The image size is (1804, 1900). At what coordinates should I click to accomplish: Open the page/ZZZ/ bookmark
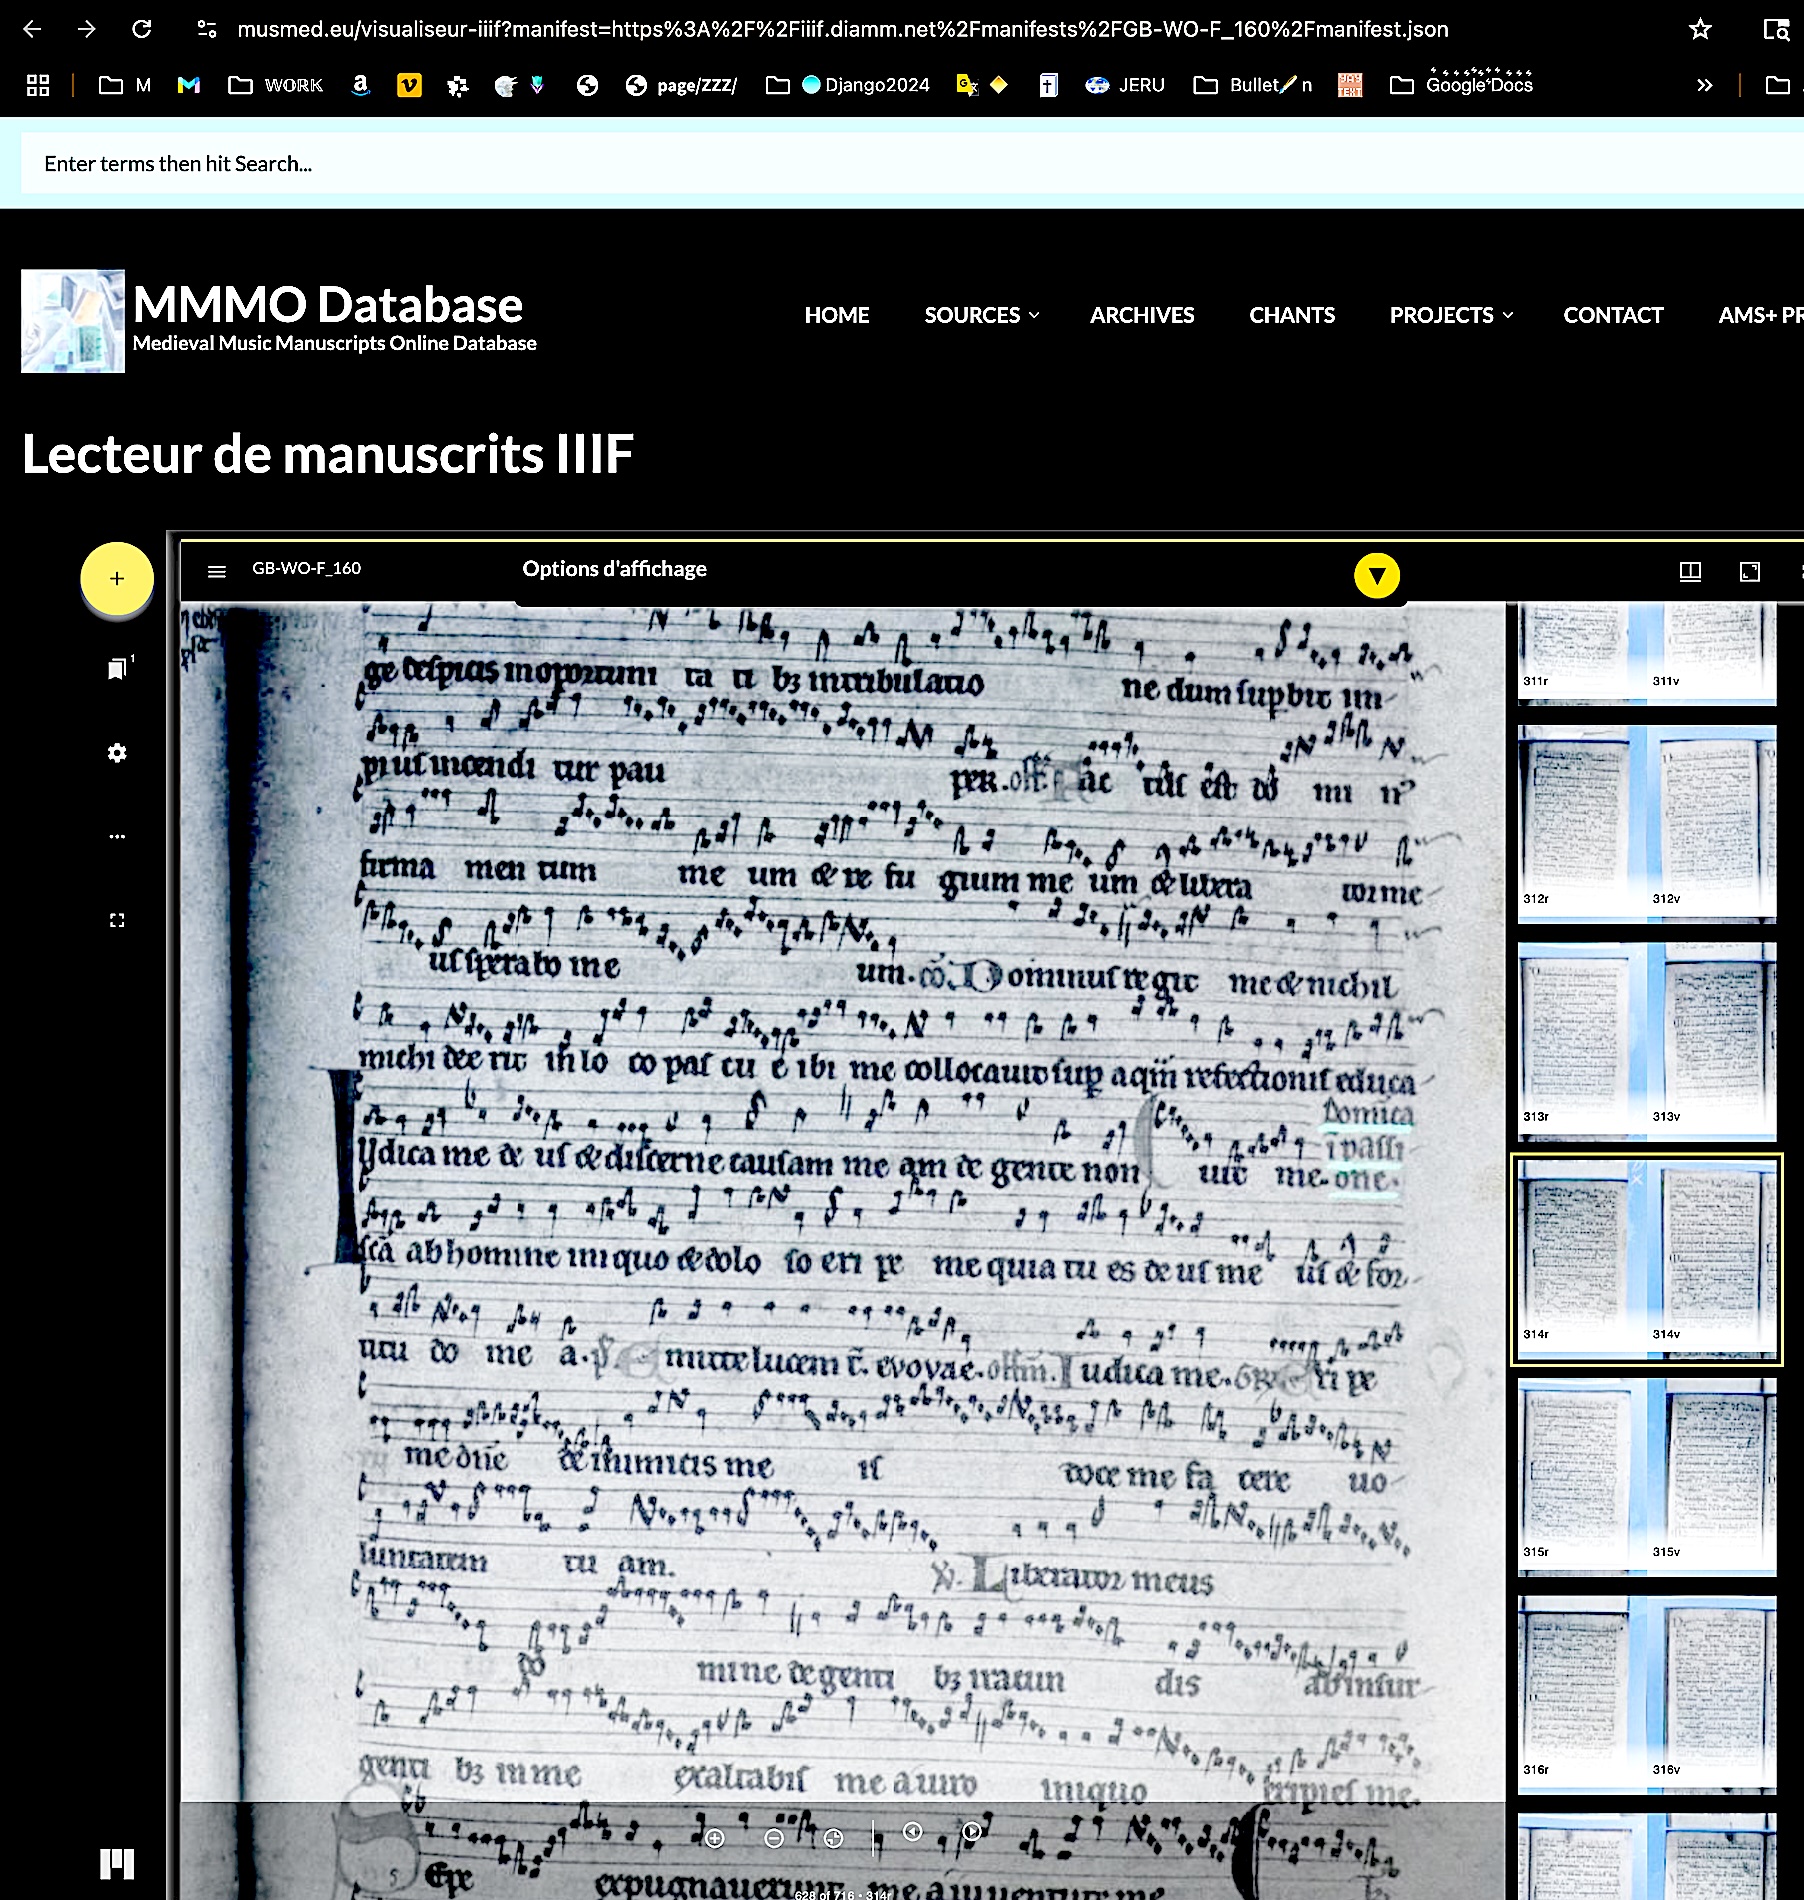point(681,85)
